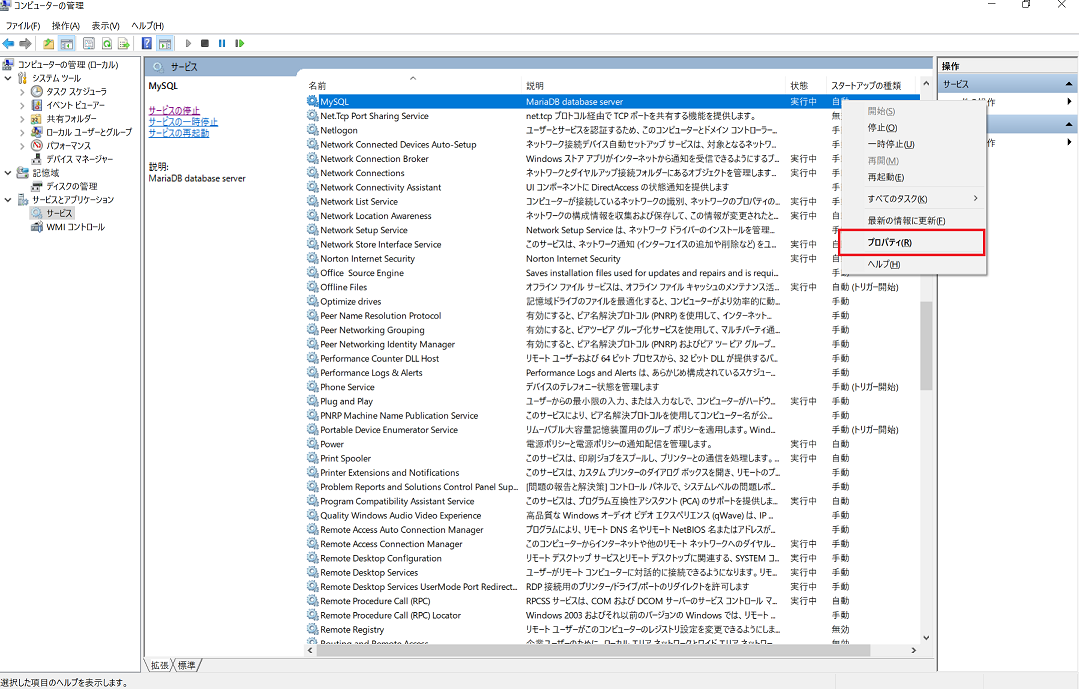Click the Back arrow in the toolbar

8,43
